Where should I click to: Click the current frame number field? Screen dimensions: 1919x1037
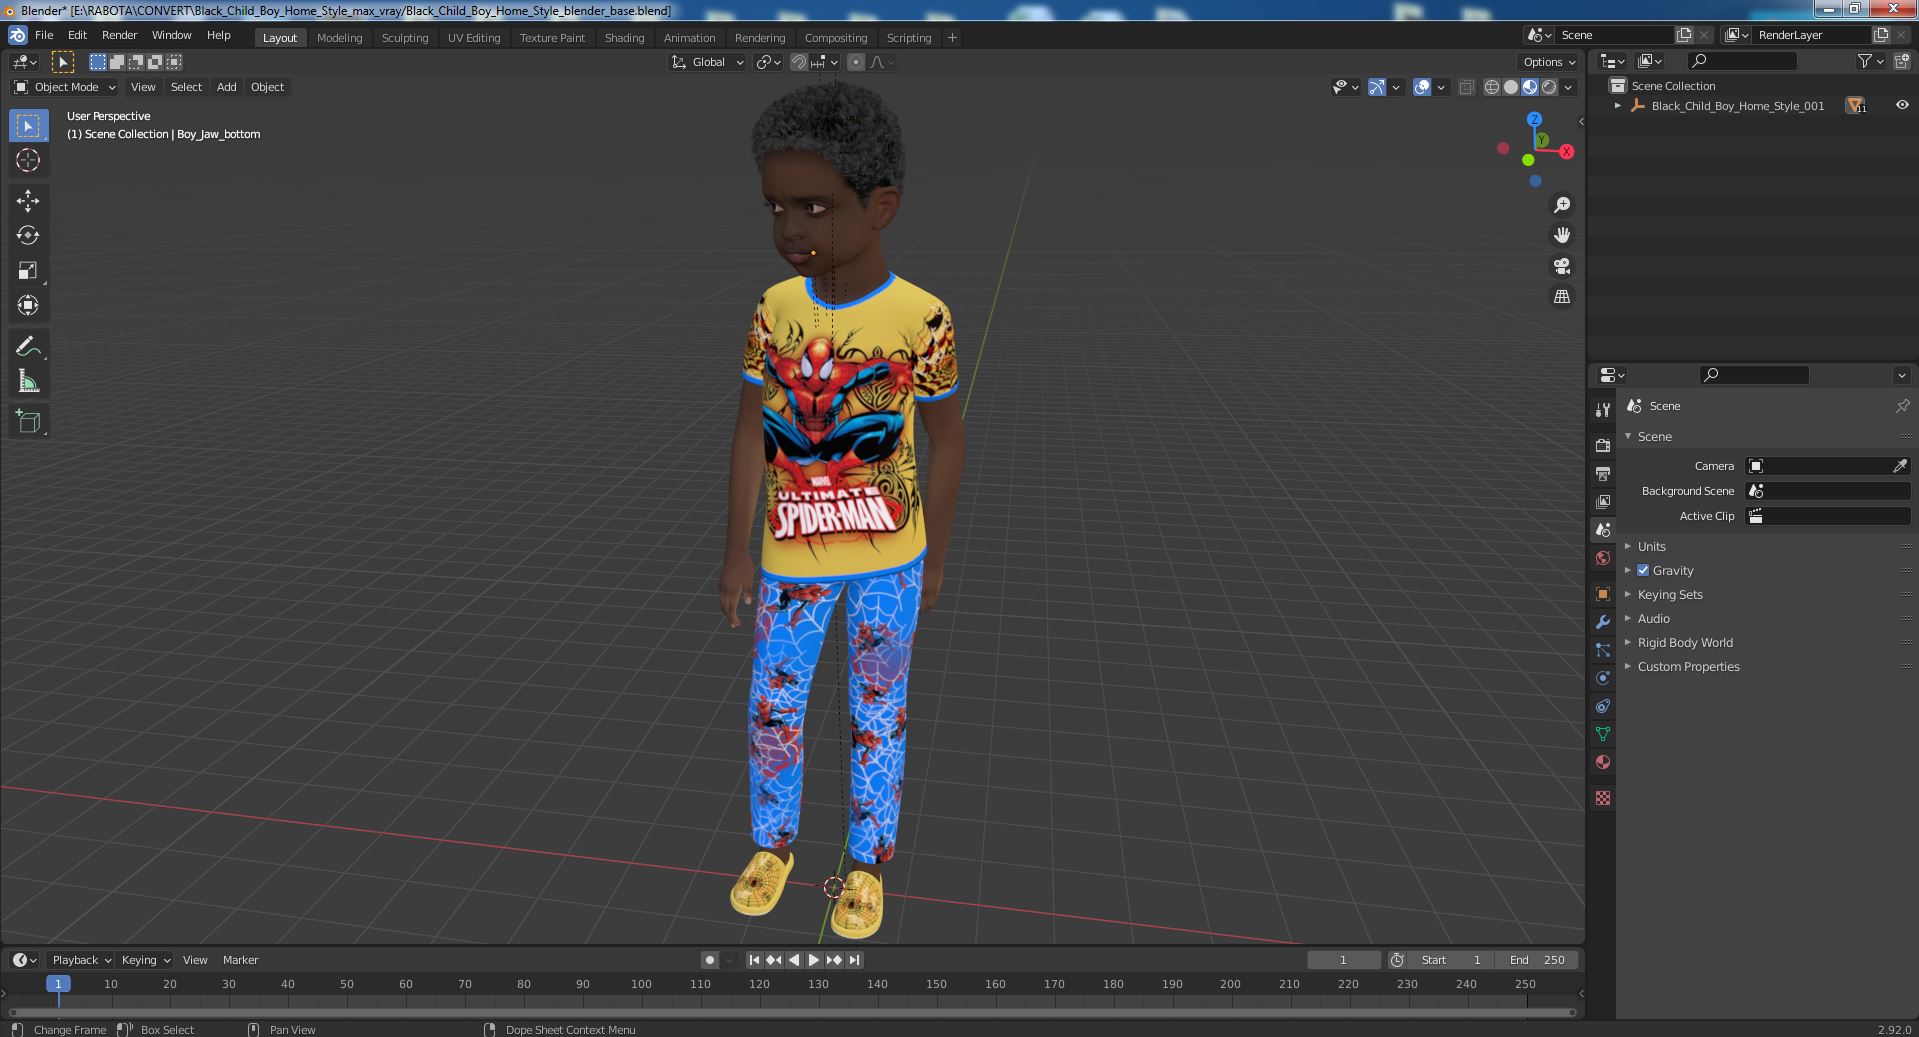1343,960
